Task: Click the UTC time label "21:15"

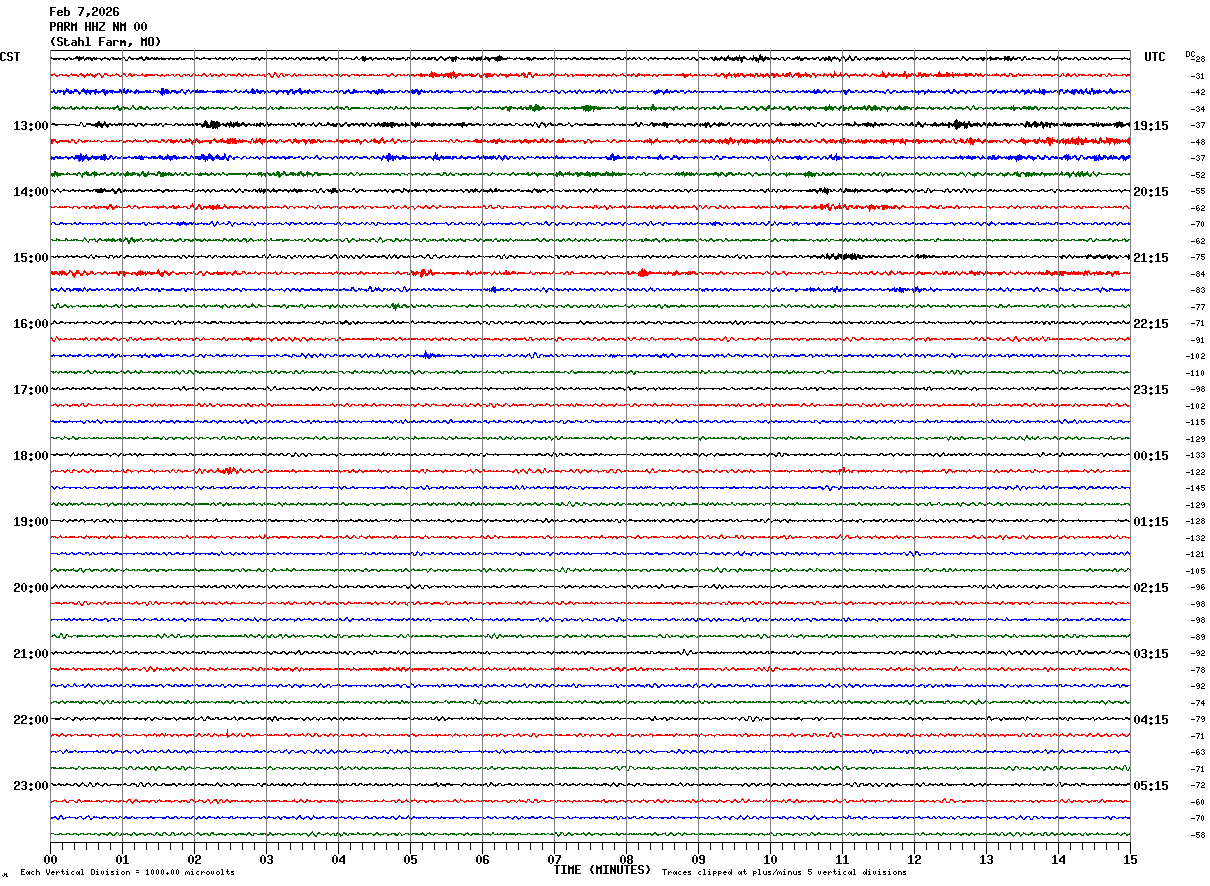Action: click(x=1151, y=258)
